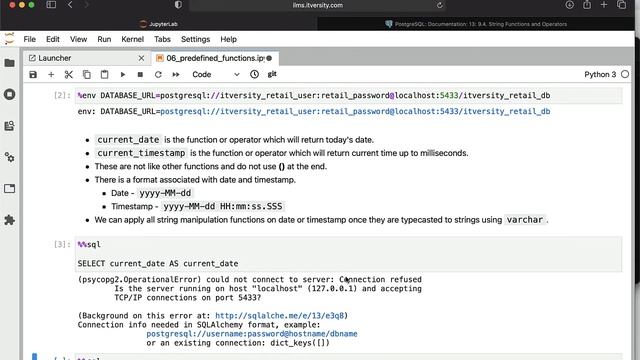Open the Settings menu
The height and width of the screenshot is (360, 640).
196,39
